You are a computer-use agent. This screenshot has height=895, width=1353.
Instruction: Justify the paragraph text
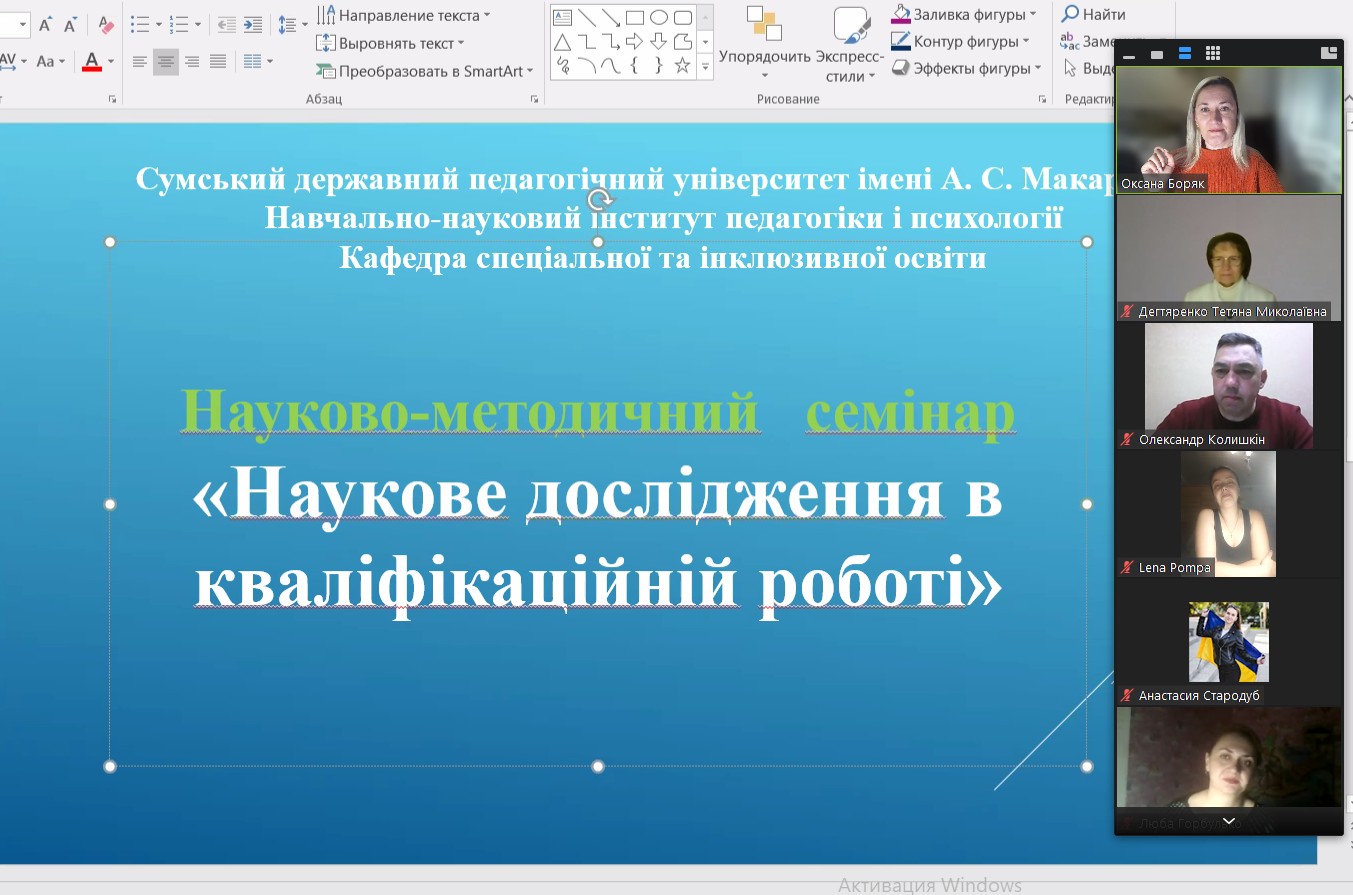tap(218, 62)
